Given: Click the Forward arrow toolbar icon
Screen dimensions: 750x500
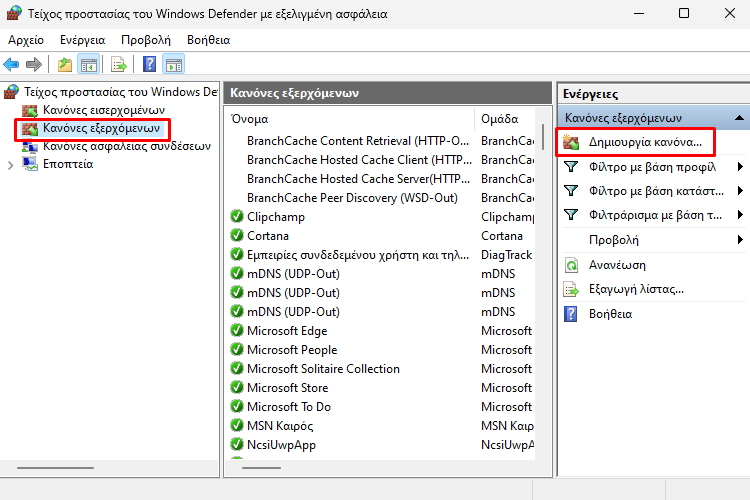Looking at the screenshot, I should pos(33,64).
